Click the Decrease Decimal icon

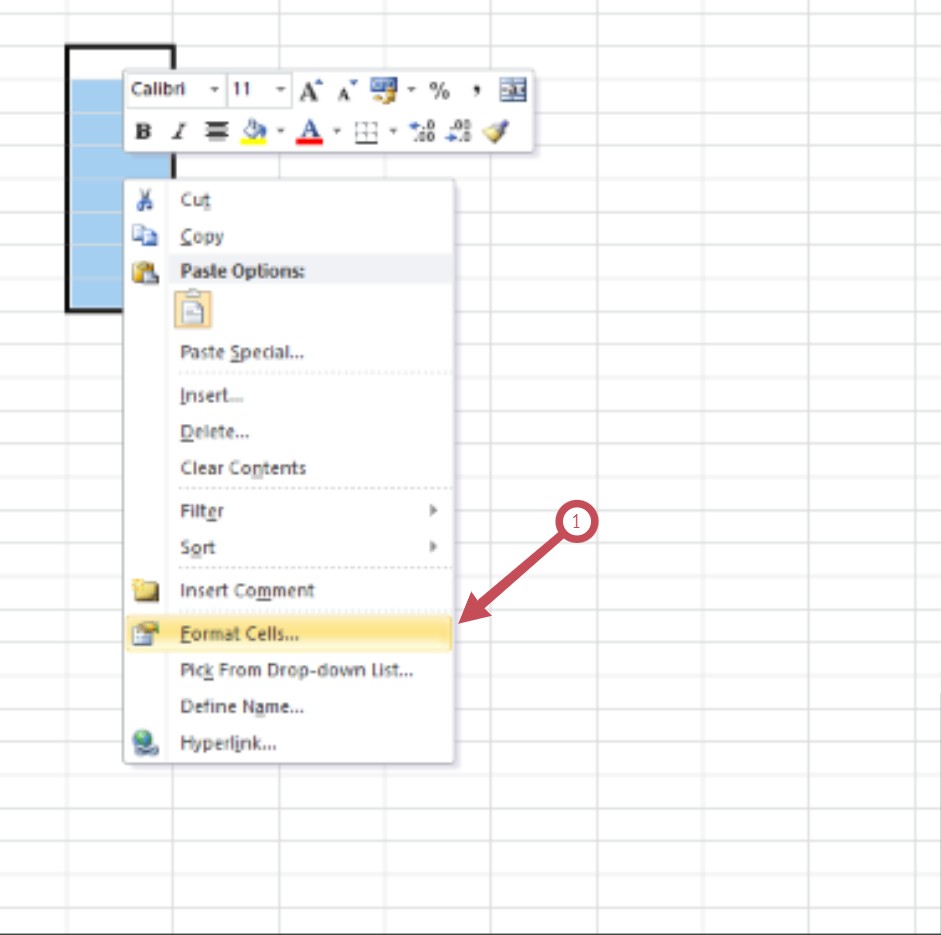[459, 131]
